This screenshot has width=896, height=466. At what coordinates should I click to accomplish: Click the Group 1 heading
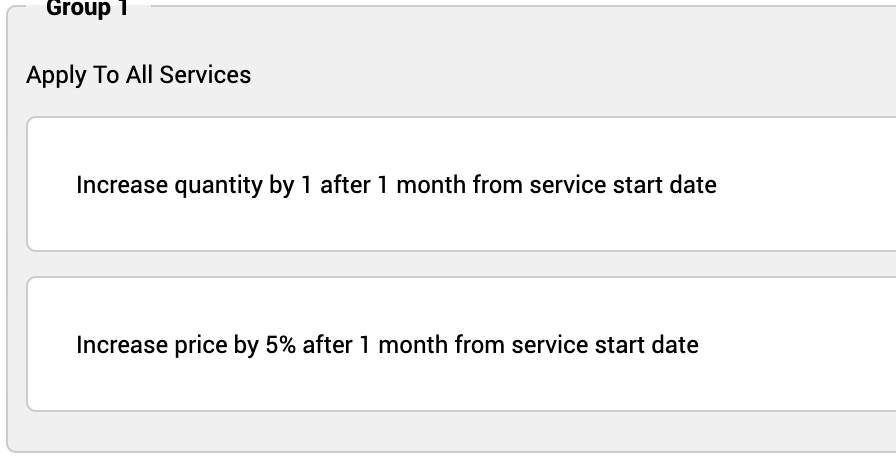(87, 8)
